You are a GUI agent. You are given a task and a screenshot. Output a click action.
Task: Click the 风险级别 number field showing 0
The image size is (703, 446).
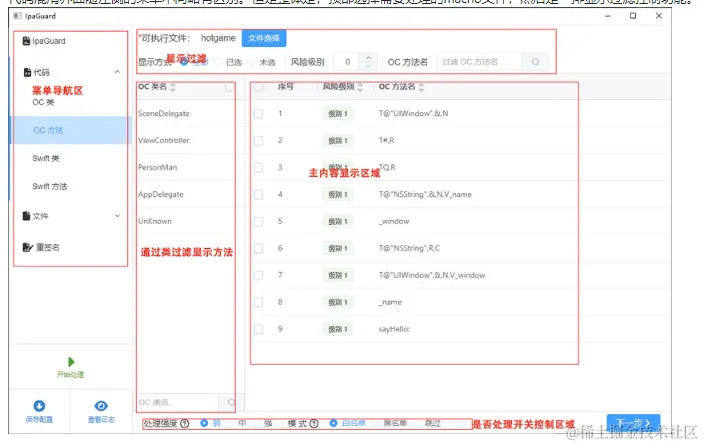click(x=348, y=62)
